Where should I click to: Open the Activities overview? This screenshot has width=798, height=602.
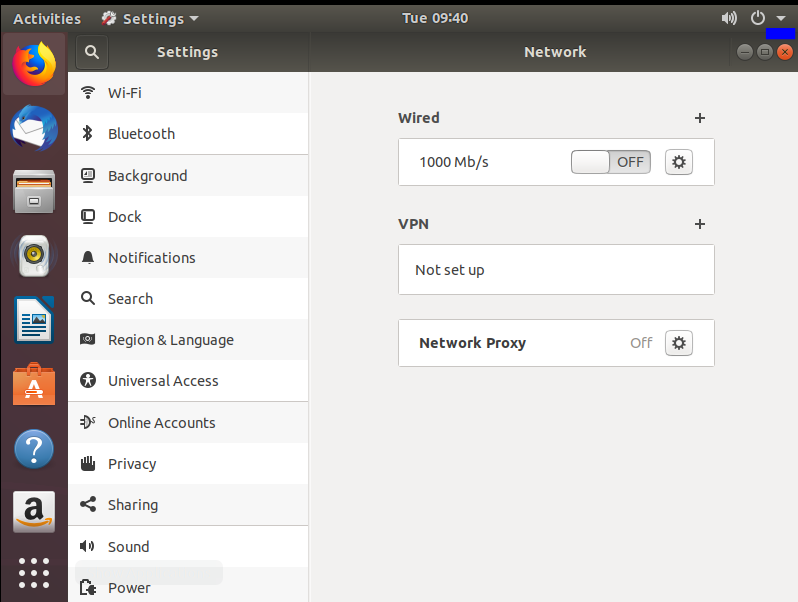(47, 19)
